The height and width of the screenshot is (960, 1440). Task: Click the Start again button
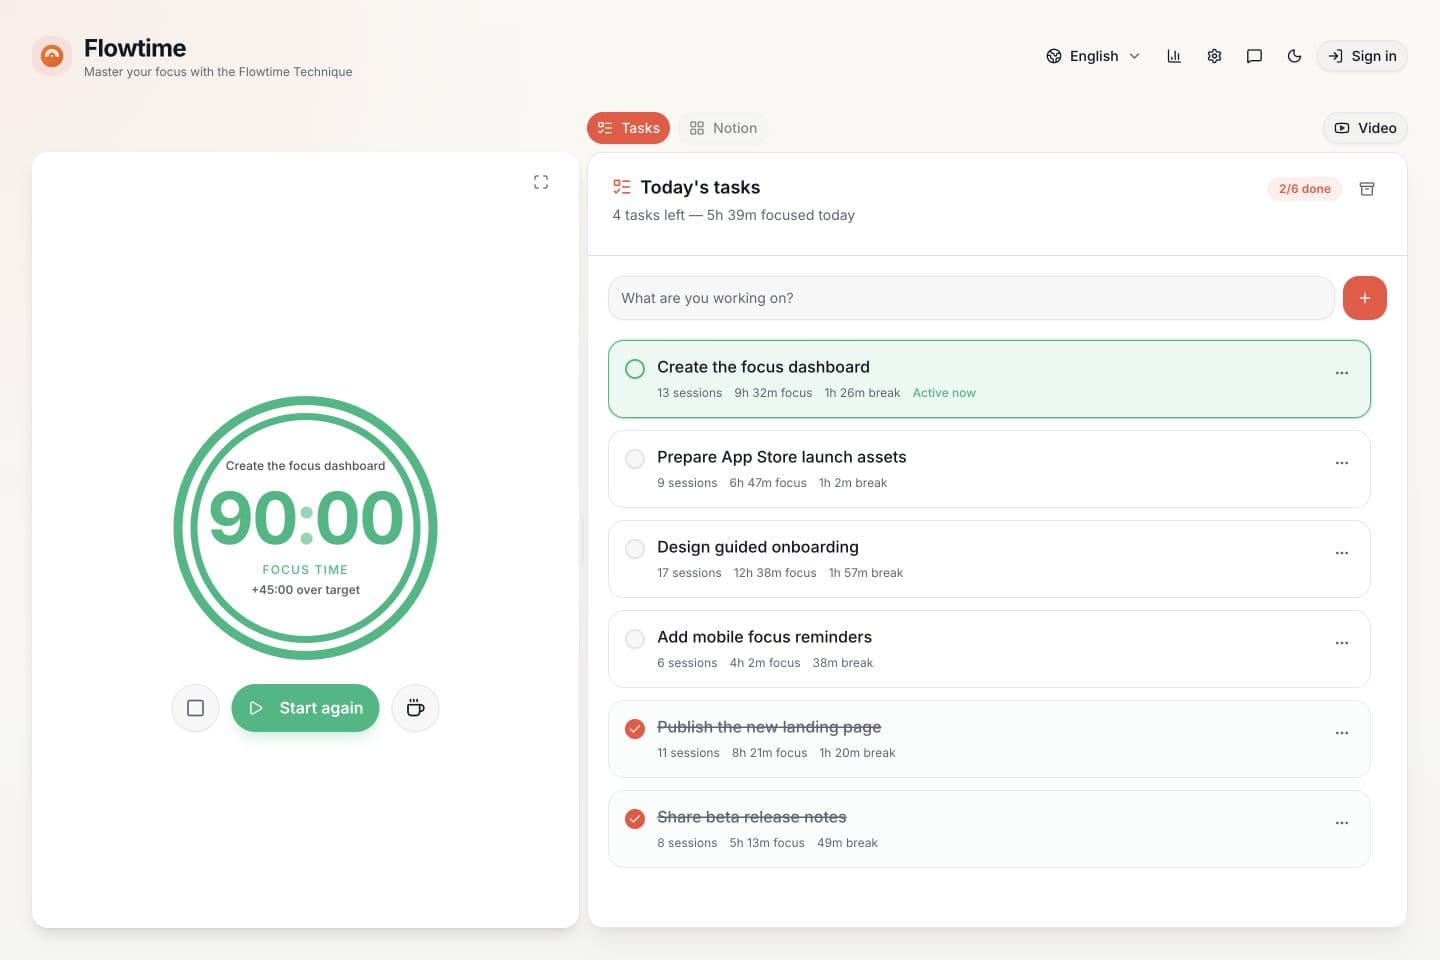[305, 708]
